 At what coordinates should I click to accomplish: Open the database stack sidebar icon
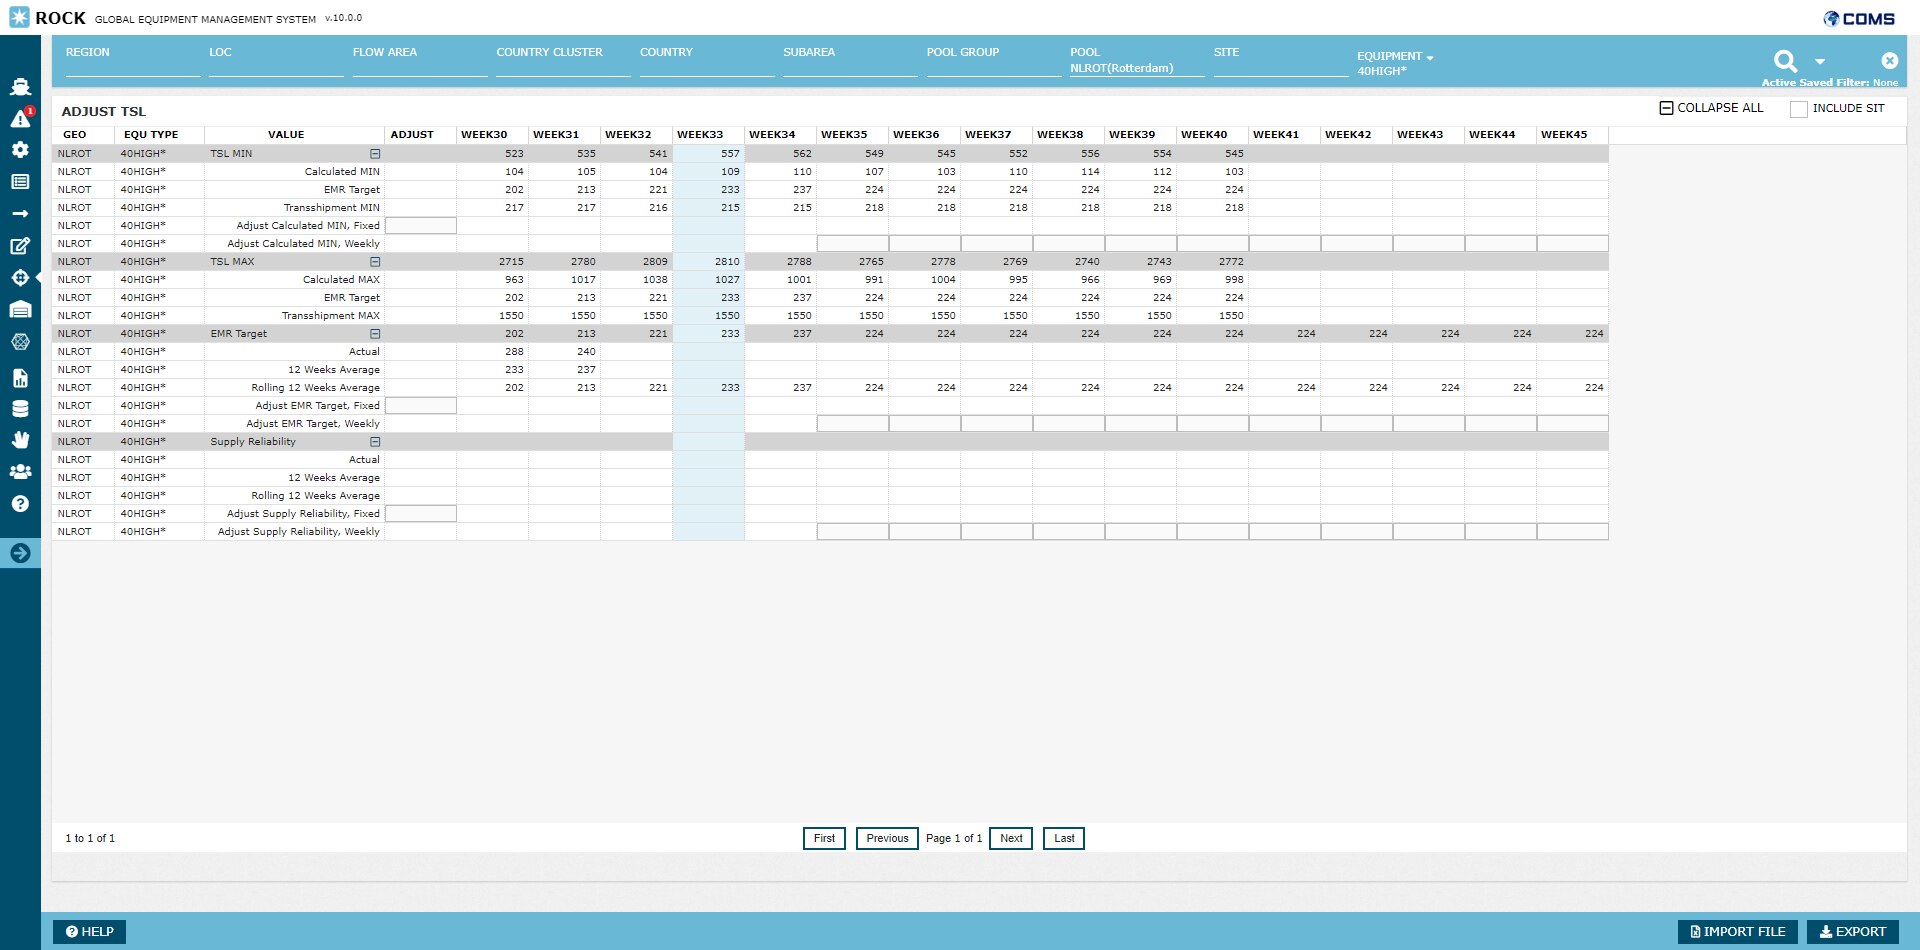pyautogui.click(x=20, y=408)
